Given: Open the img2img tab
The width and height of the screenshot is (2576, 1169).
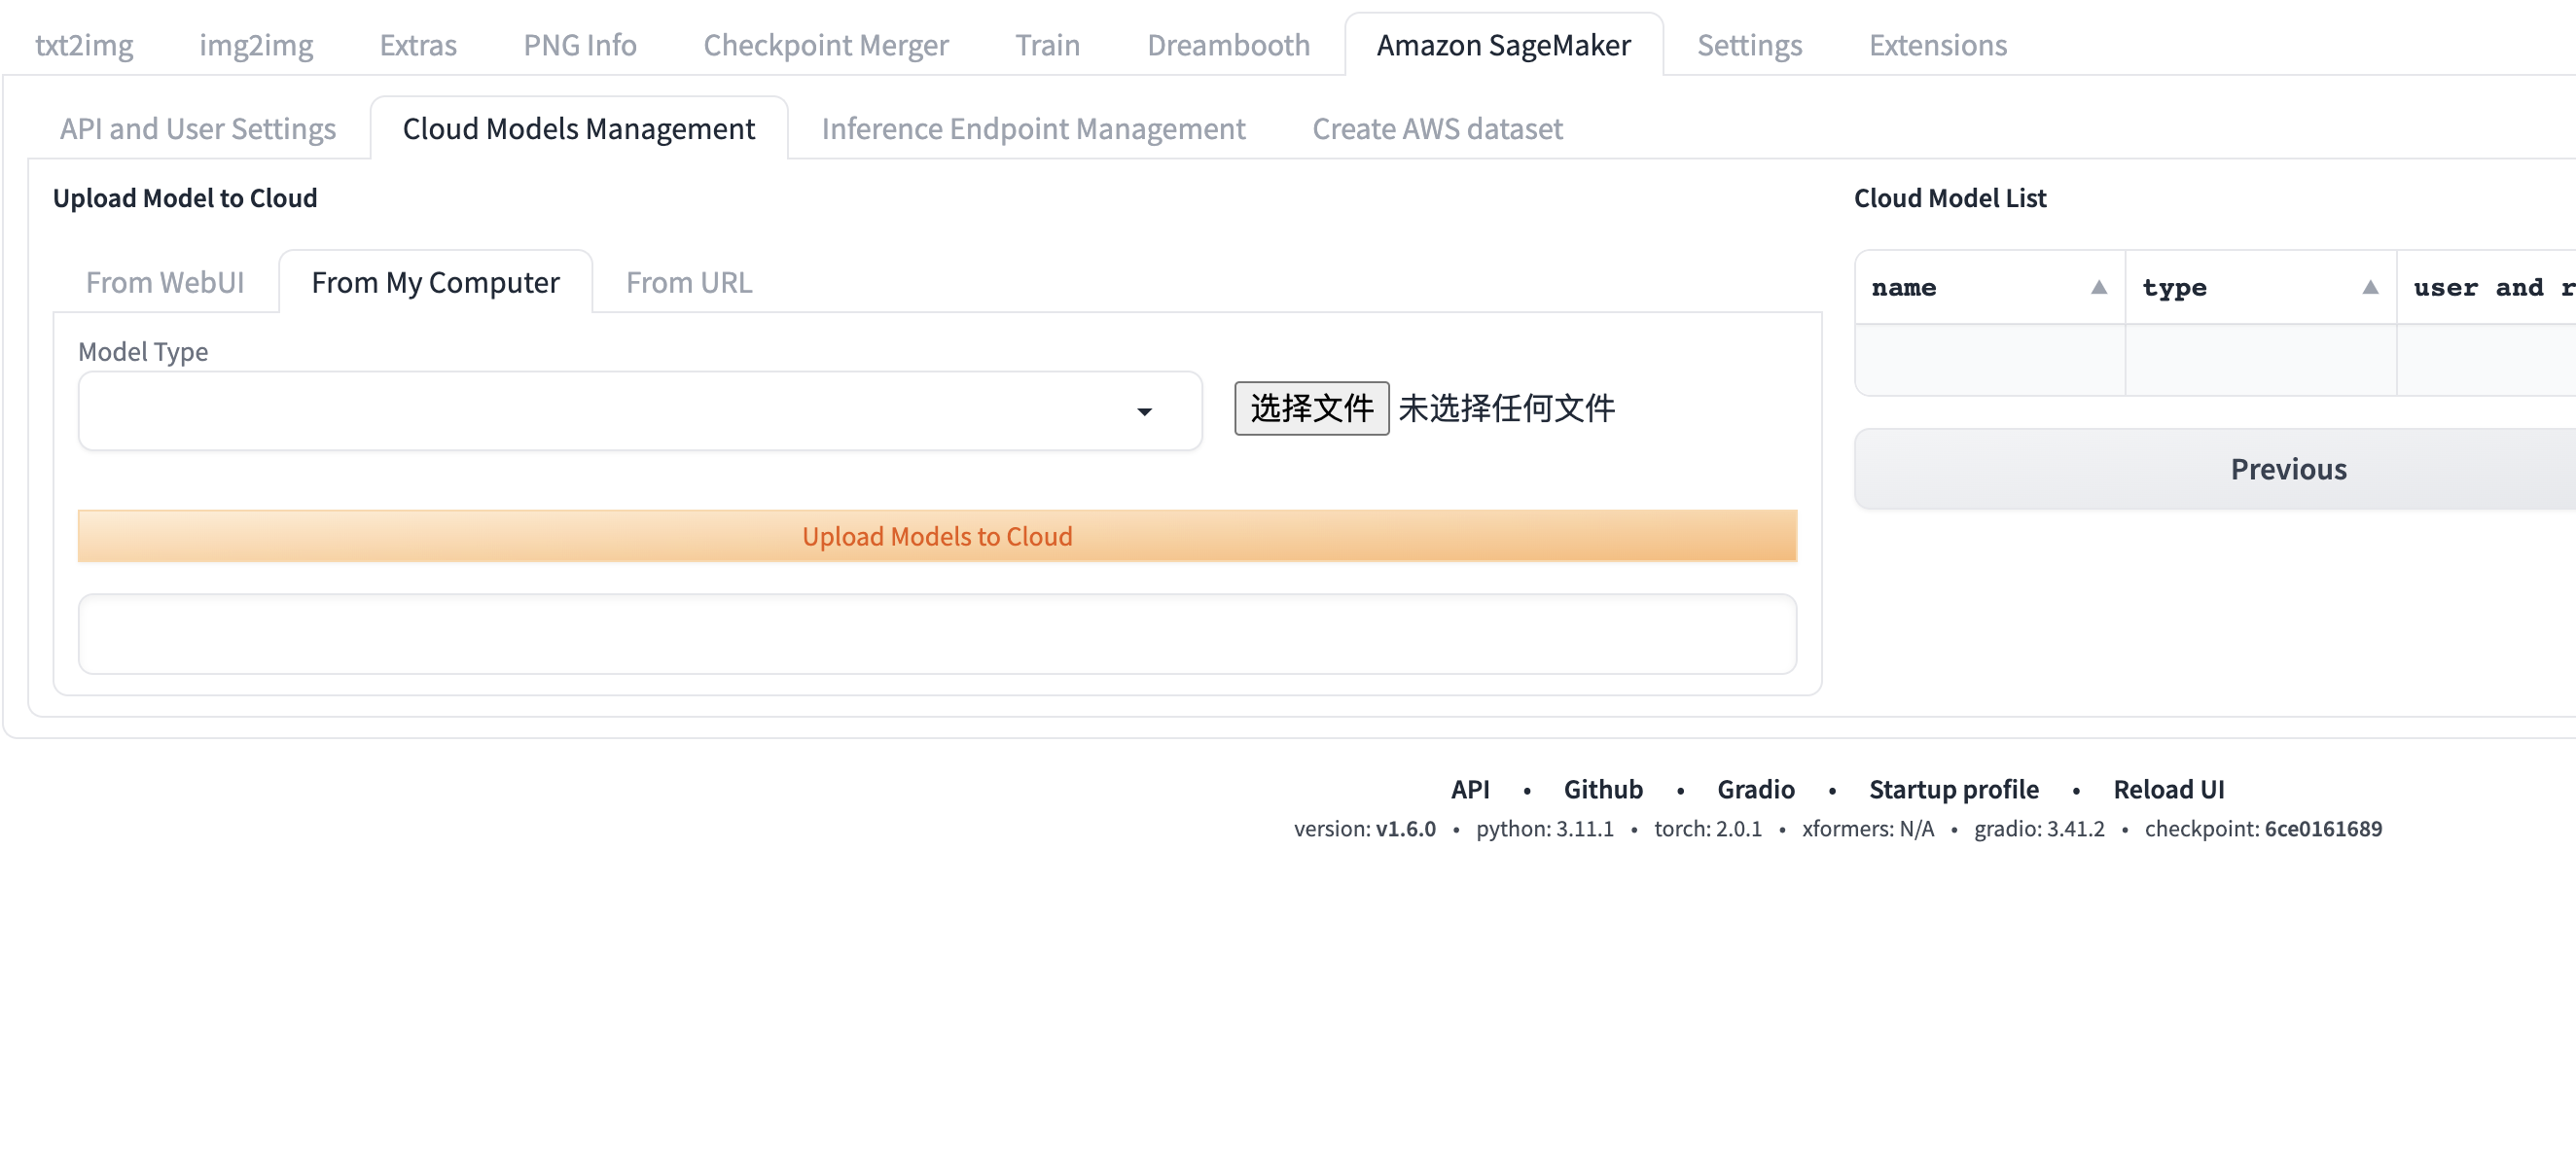Looking at the screenshot, I should 256,45.
